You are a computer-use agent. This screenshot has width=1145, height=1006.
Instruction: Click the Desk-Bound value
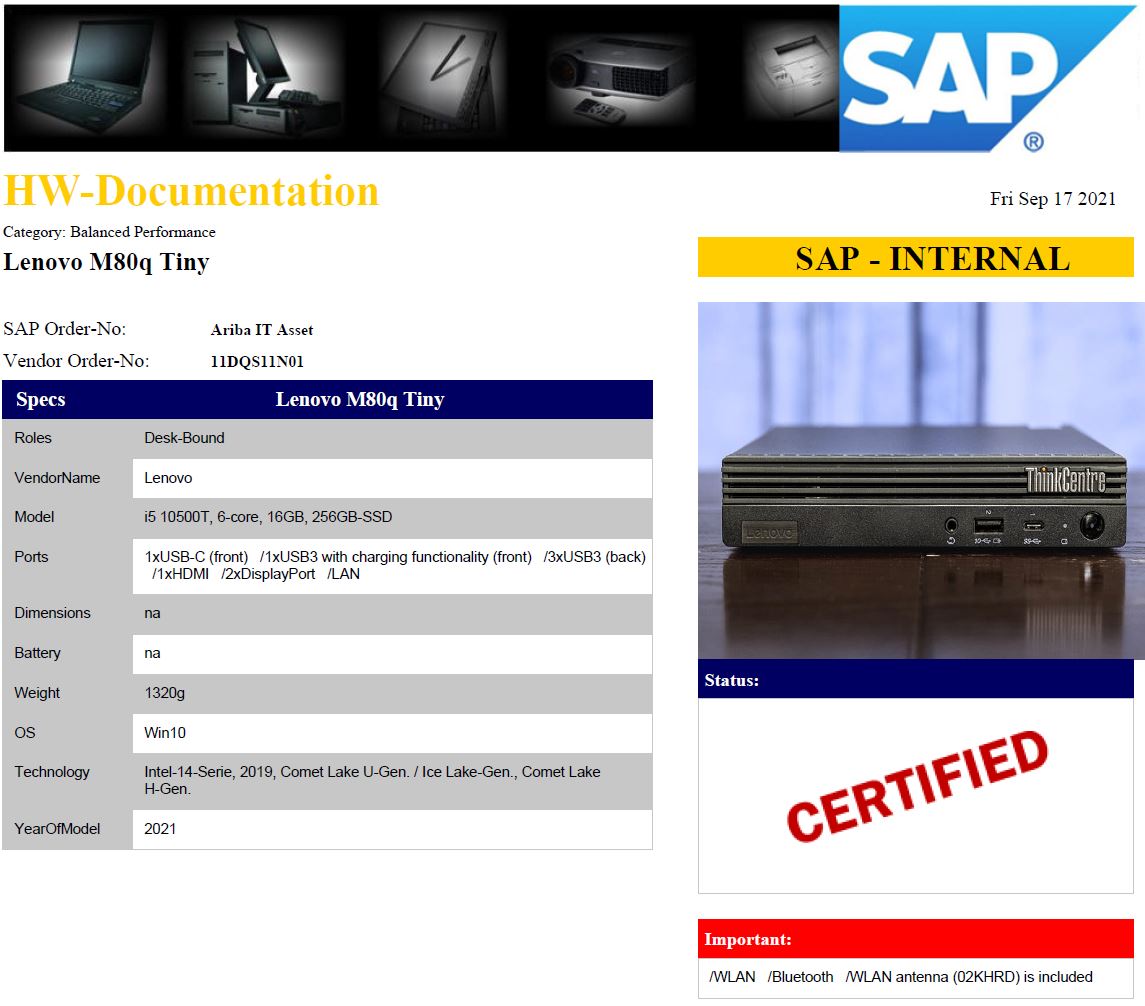(184, 438)
